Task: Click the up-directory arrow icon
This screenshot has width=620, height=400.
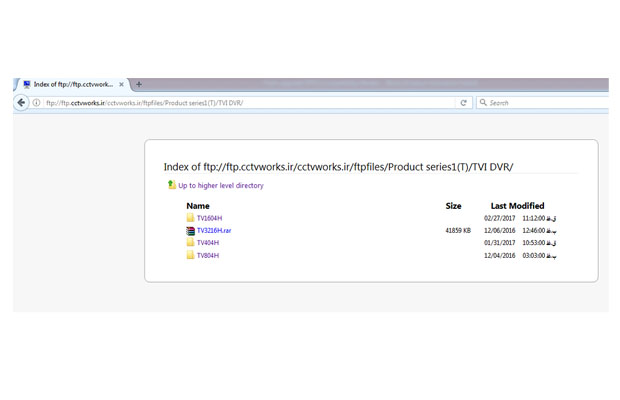Action: pos(172,185)
